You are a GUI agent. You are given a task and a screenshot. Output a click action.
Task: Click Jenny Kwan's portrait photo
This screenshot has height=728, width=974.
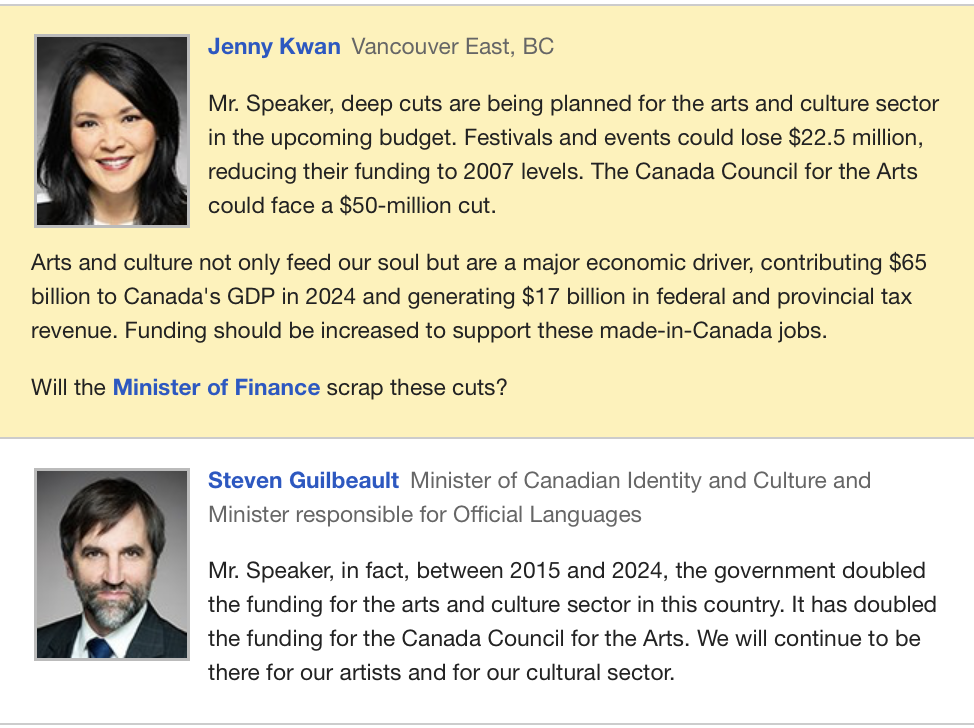pyautogui.click(x=111, y=131)
